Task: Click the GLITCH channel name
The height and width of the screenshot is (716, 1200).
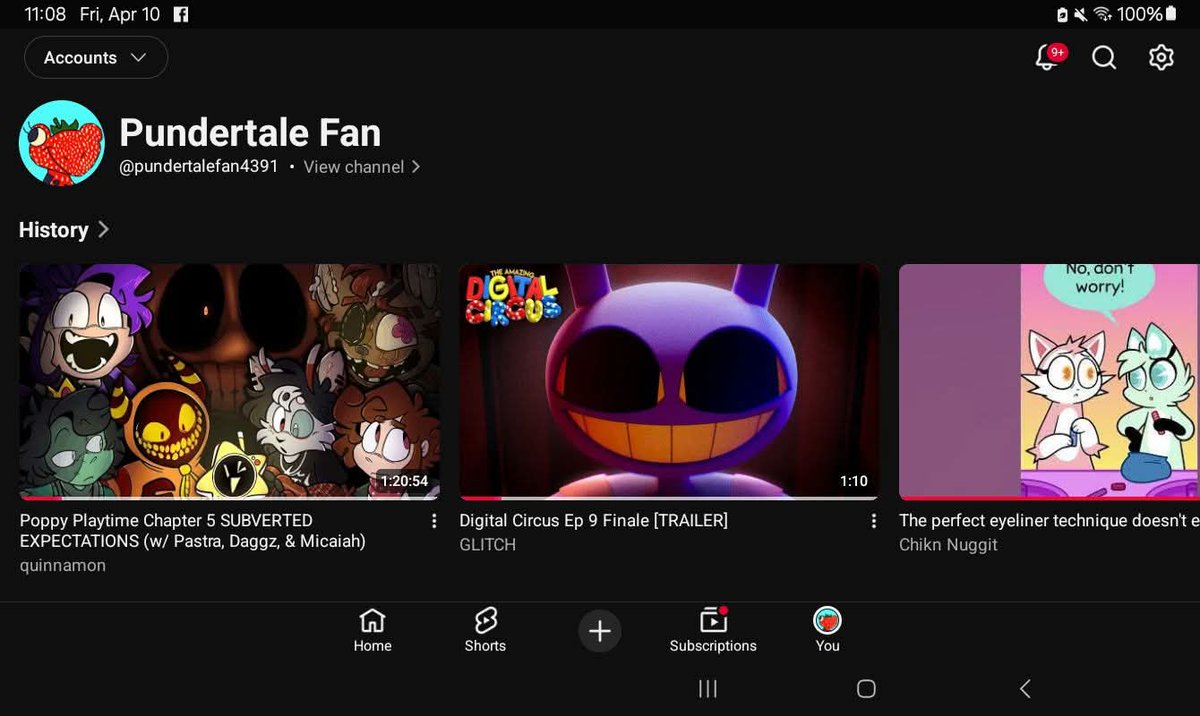Action: pos(487,544)
